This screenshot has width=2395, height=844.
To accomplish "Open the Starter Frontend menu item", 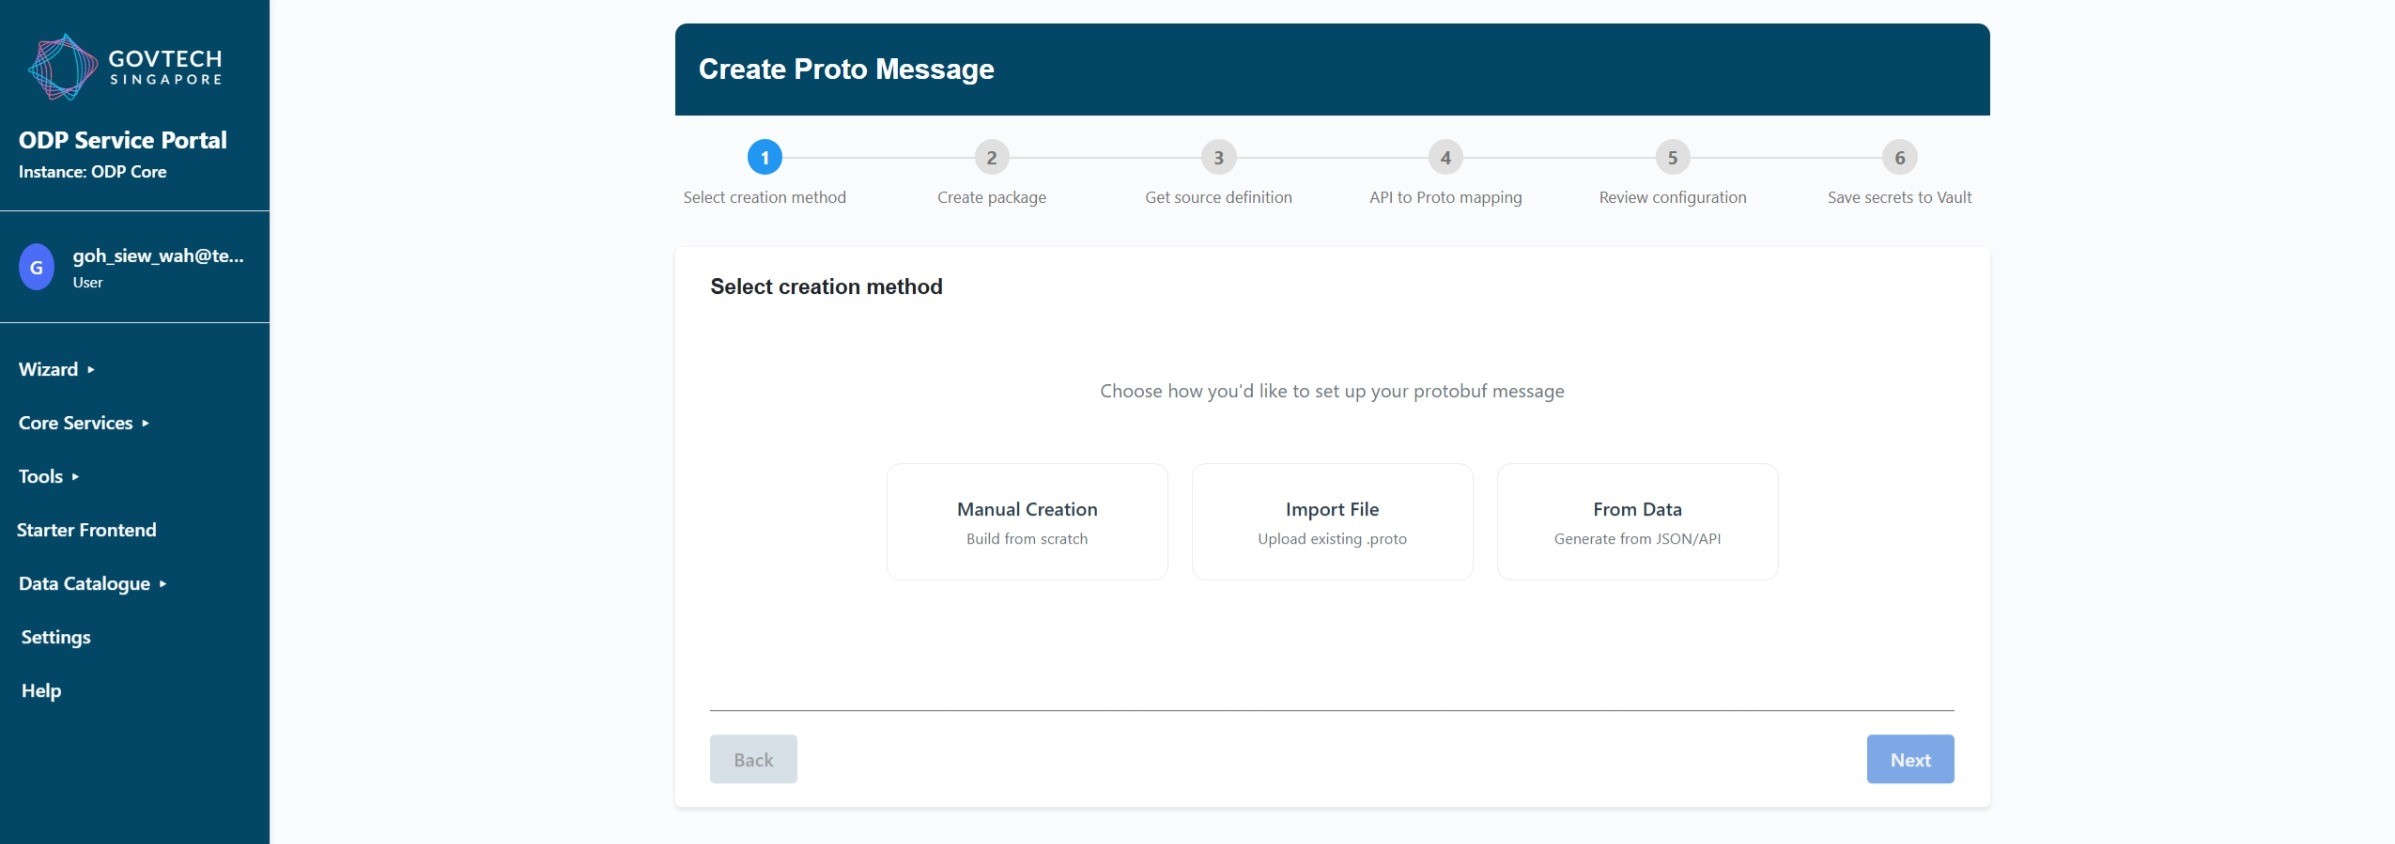I will tap(87, 530).
